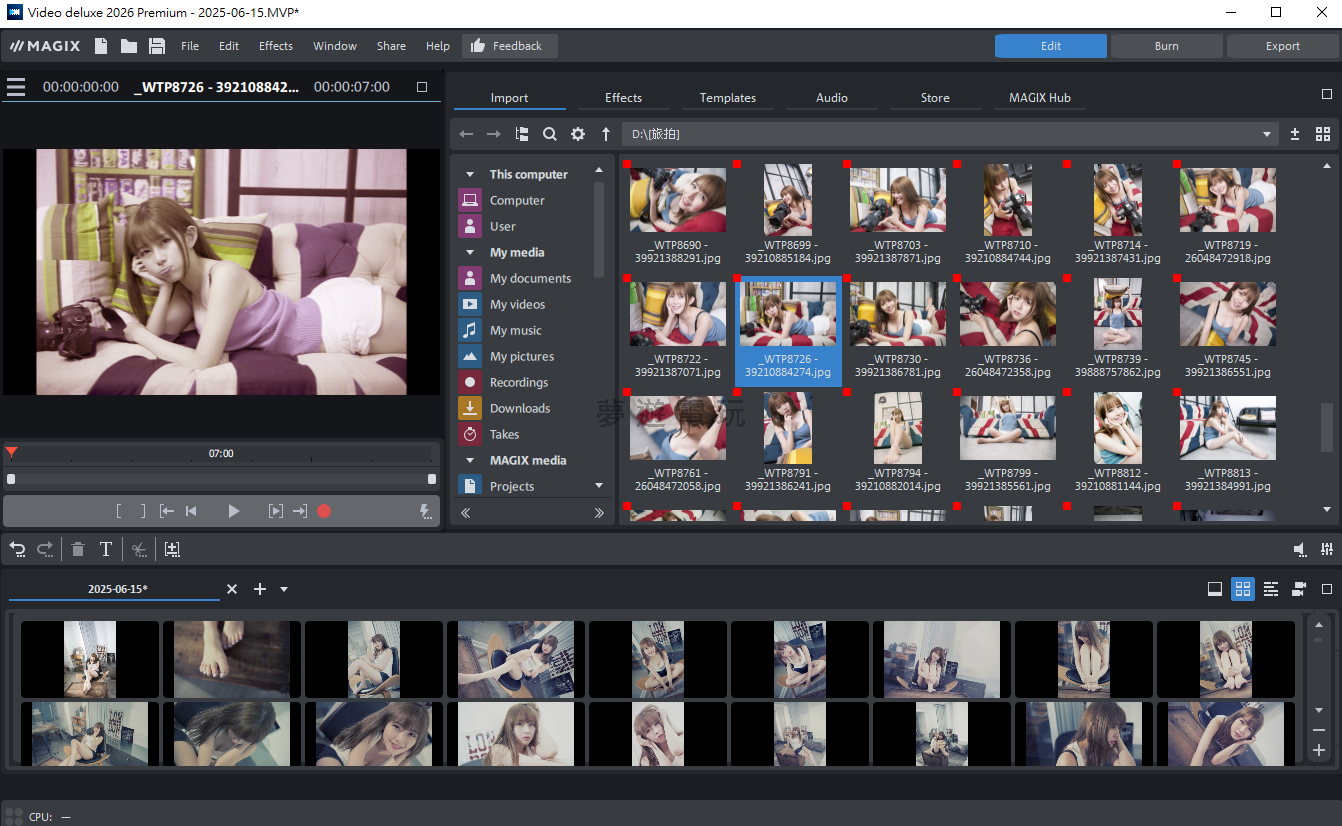The image size is (1342, 826).
Task: Open the media pool search icon
Action: 550,134
